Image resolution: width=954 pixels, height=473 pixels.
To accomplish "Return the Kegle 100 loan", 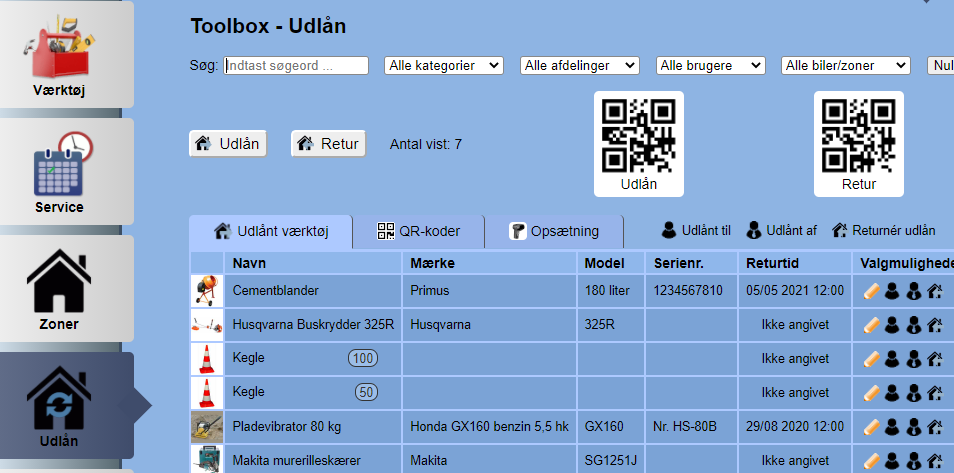I will pyautogui.click(x=935, y=359).
